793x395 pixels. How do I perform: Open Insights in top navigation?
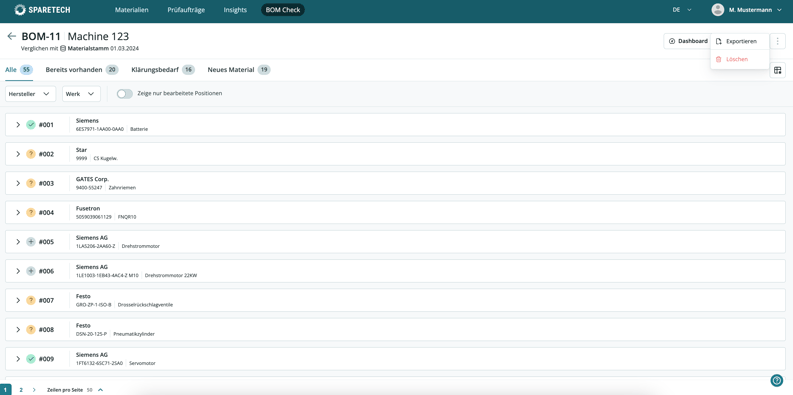[x=235, y=10]
